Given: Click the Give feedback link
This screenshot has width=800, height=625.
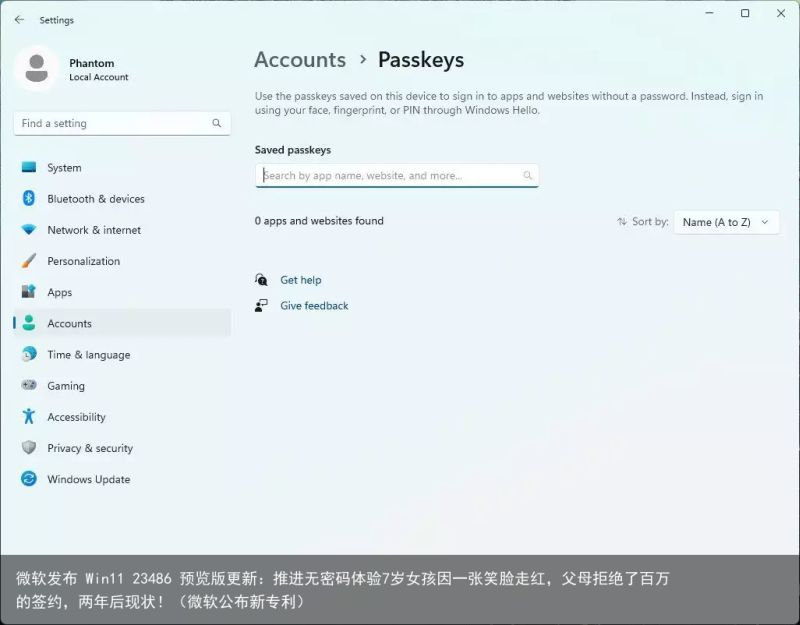Looking at the screenshot, I should pos(314,305).
